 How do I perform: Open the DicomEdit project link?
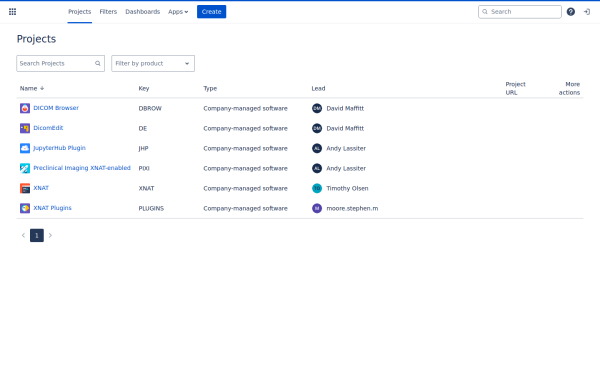pos(48,128)
